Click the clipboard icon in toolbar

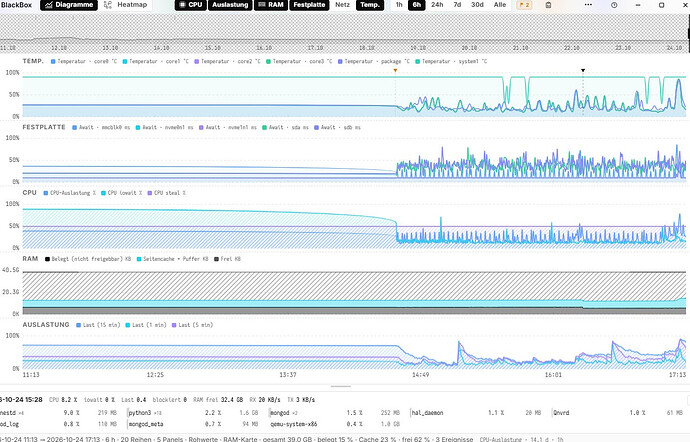548,5
